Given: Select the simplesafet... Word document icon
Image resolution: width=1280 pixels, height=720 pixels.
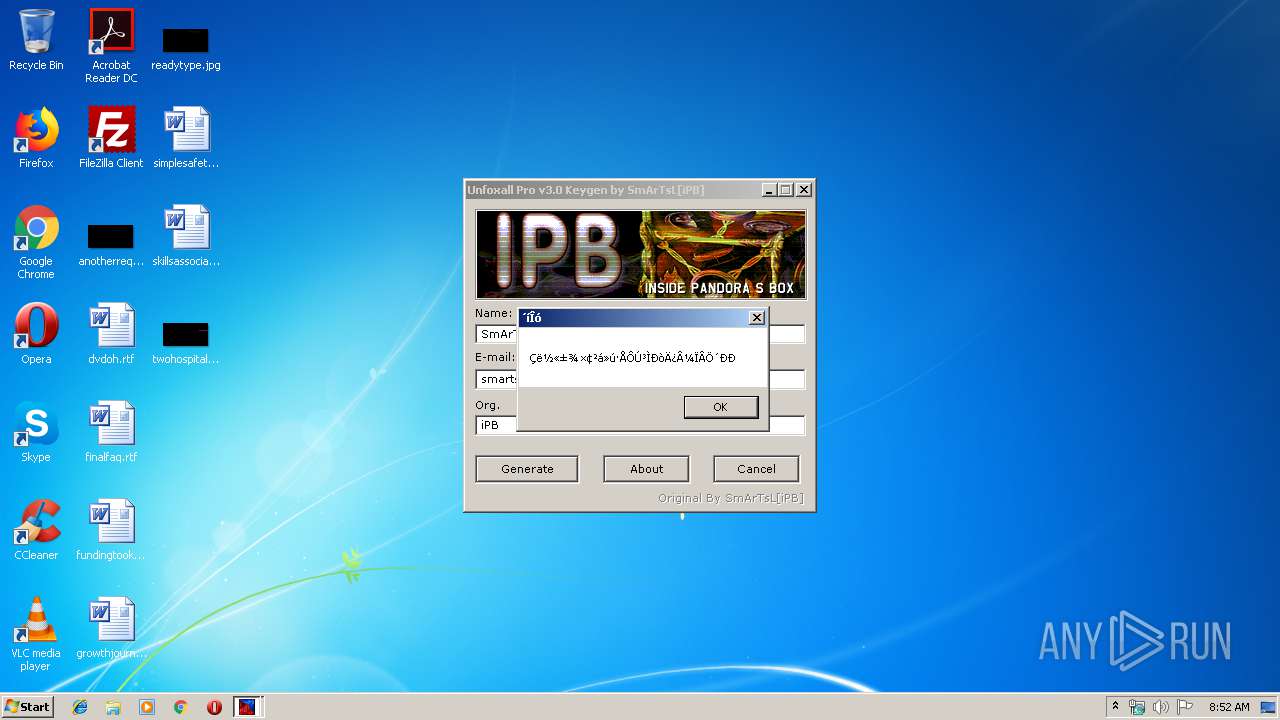Looking at the screenshot, I should [x=186, y=138].
